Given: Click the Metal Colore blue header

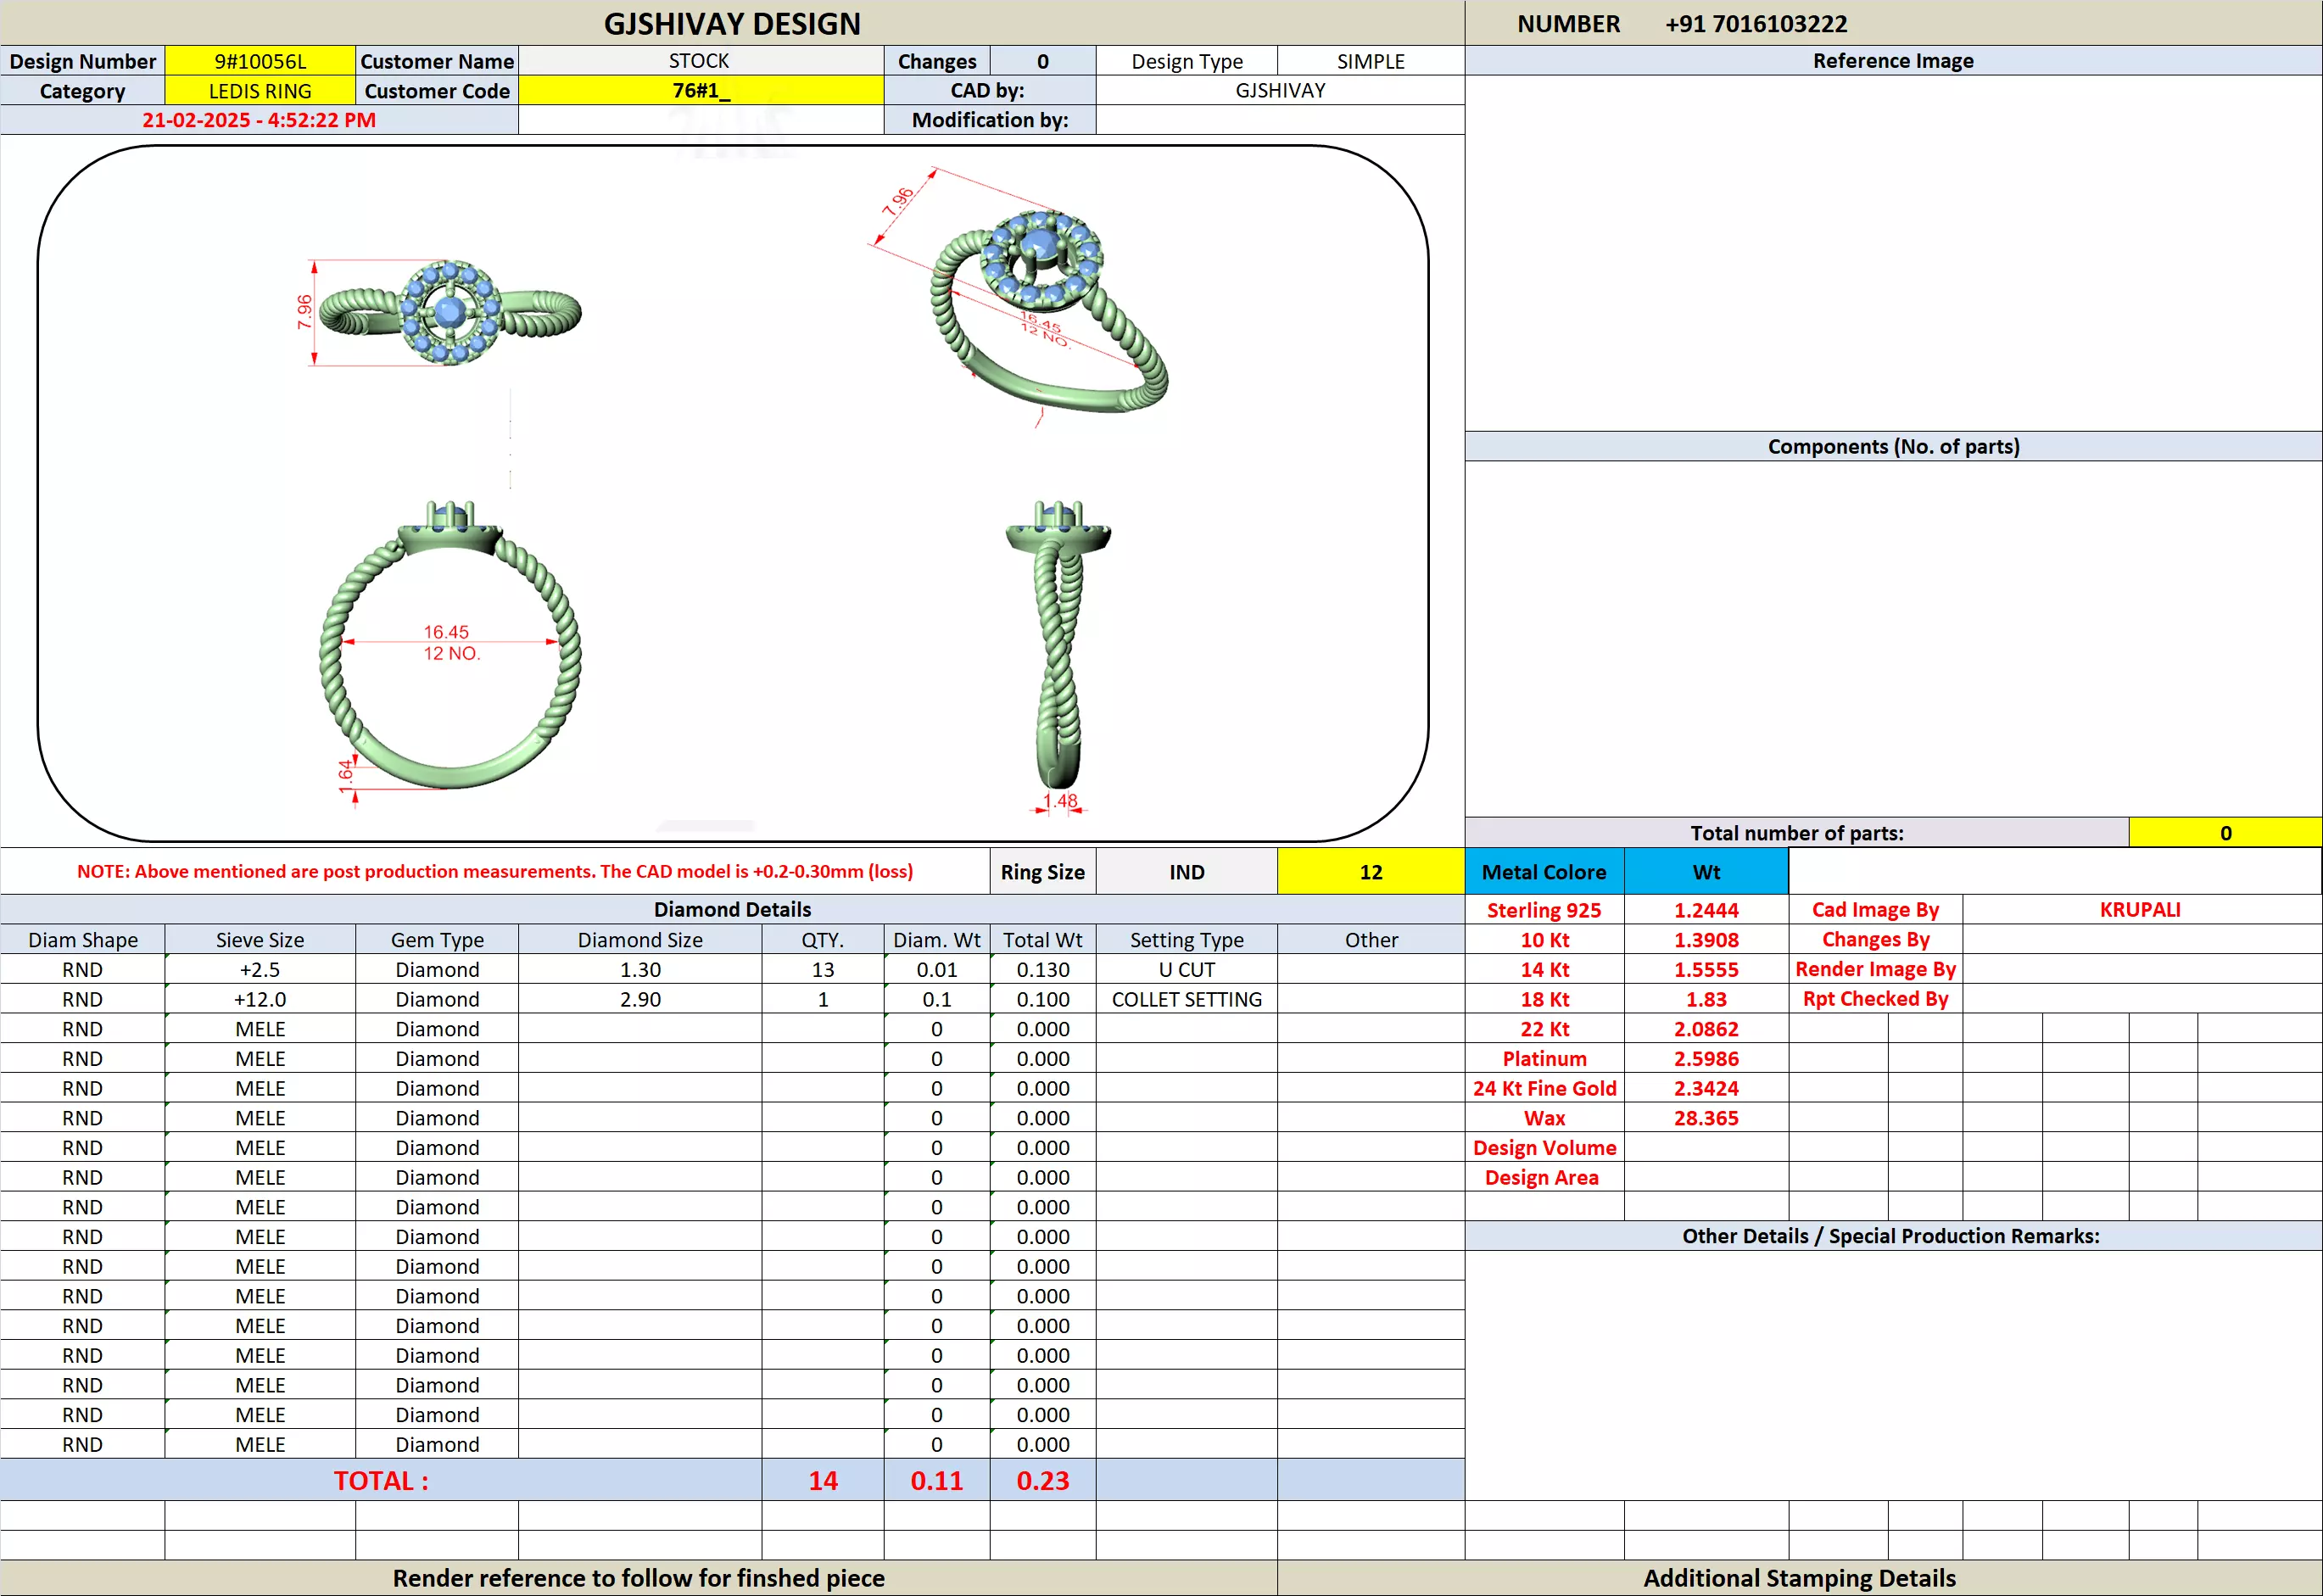Looking at the screenshot, I should pos(1543,872).
